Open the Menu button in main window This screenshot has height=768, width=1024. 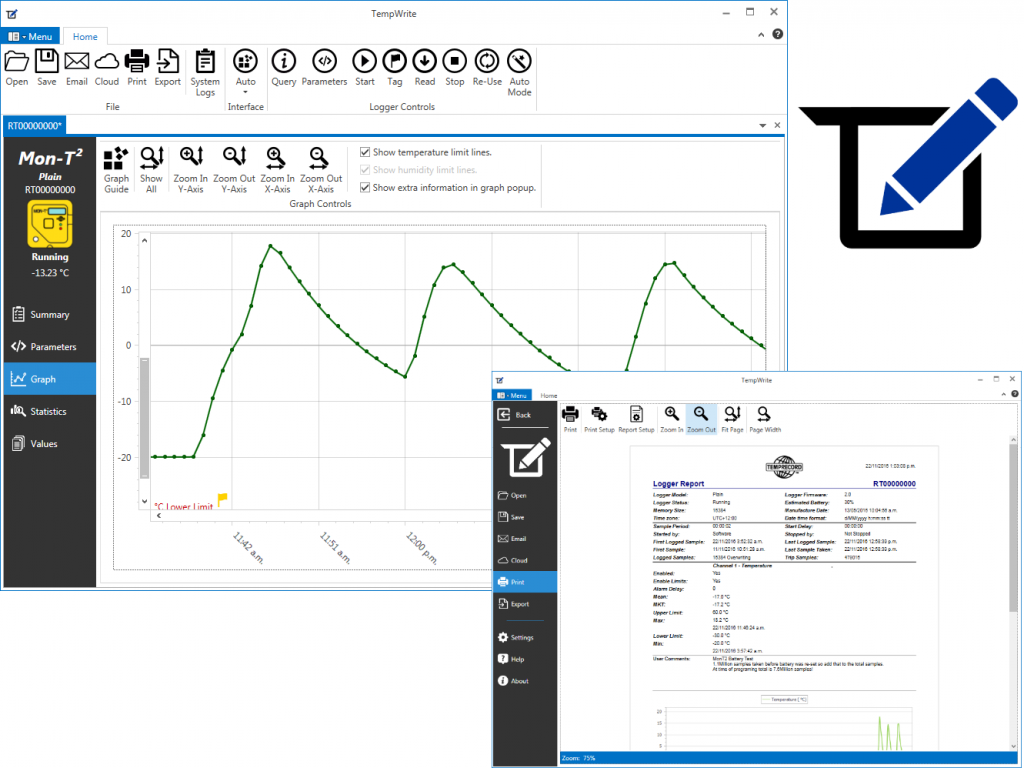coord(30,37)
